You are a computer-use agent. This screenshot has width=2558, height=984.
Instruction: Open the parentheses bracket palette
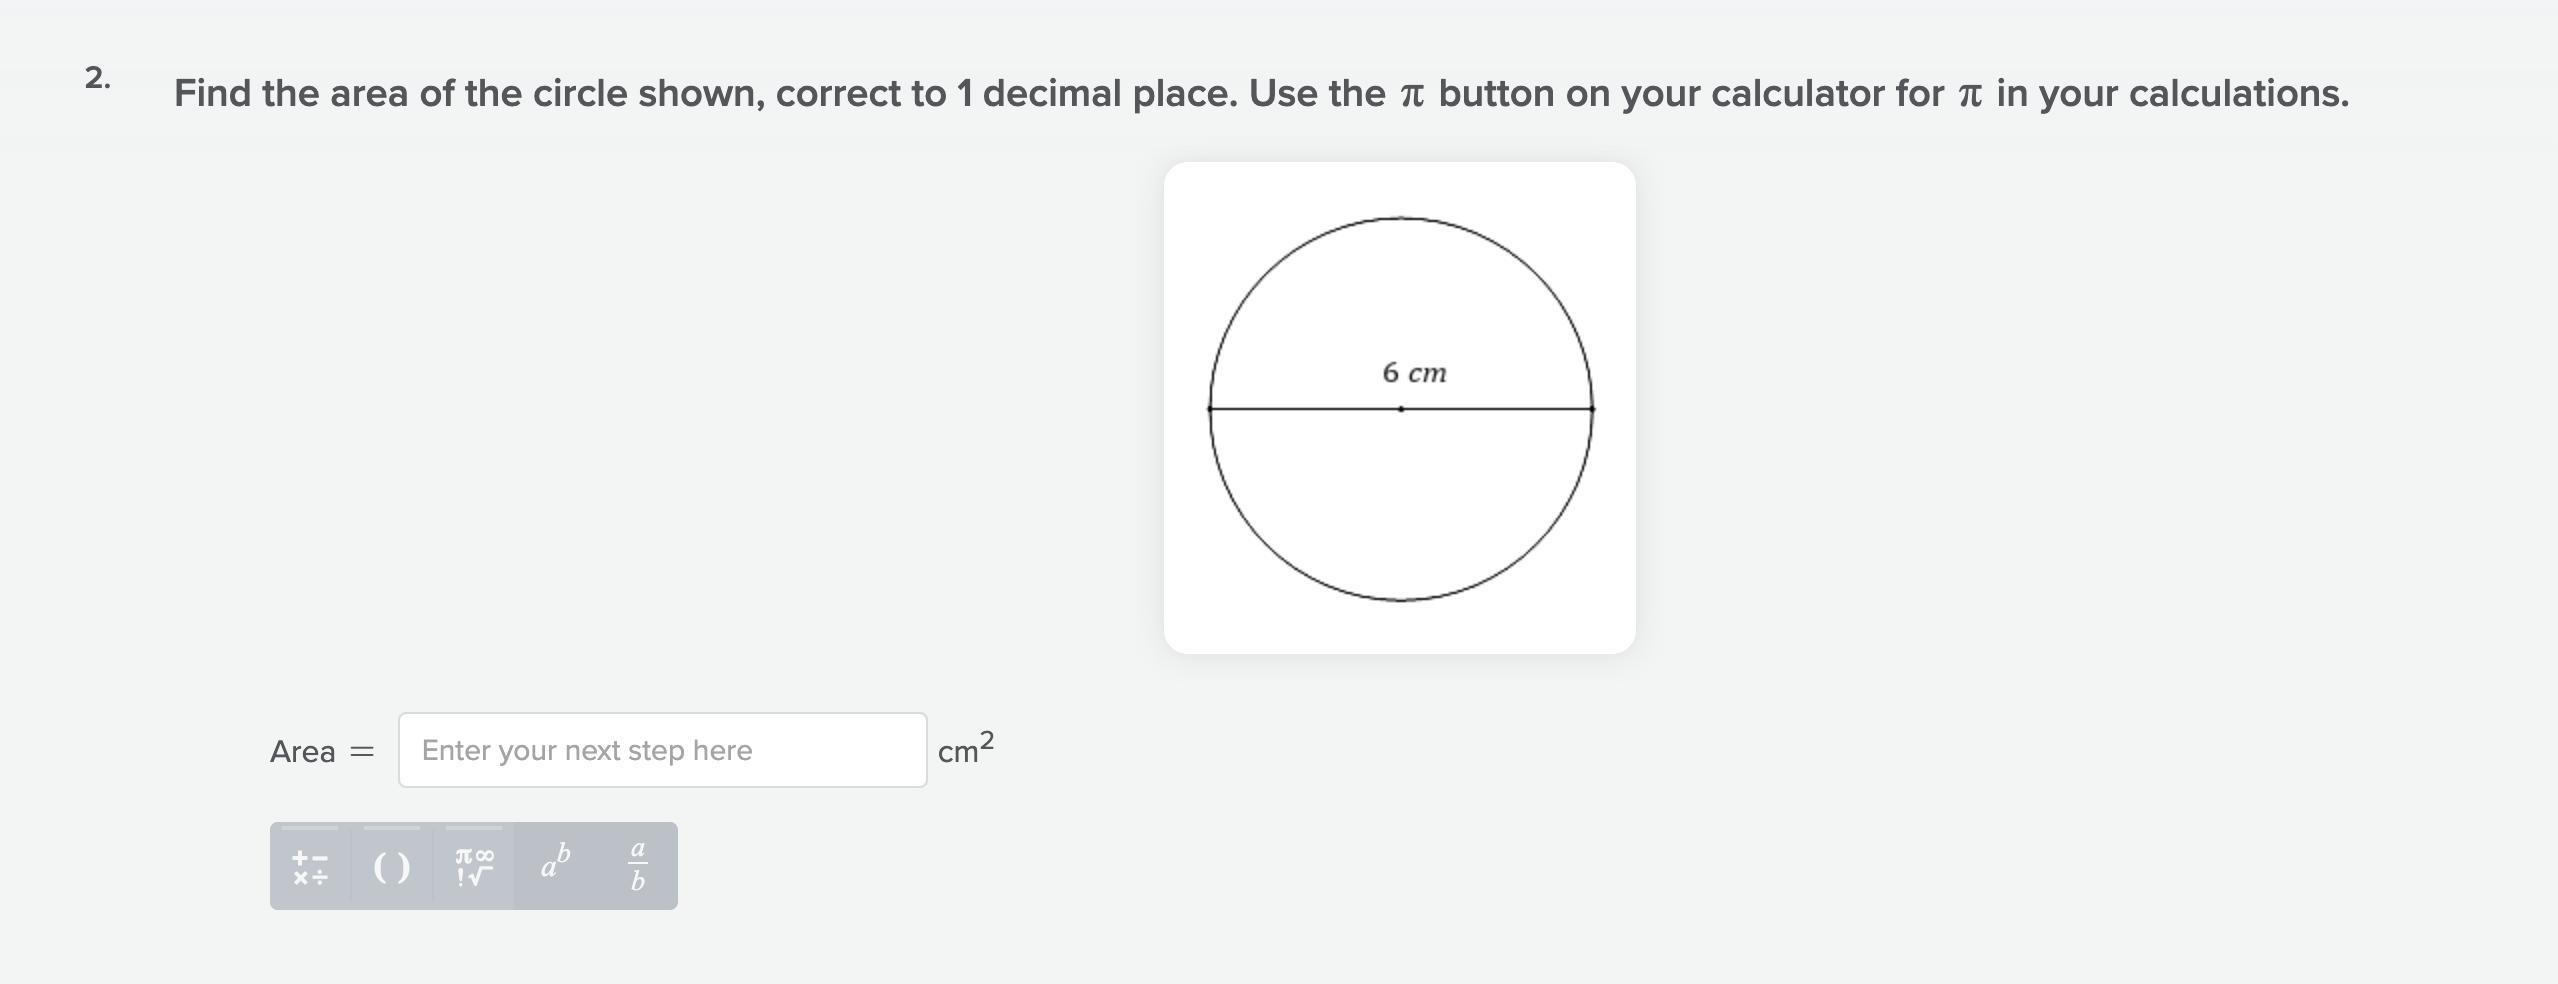point(392,867)
